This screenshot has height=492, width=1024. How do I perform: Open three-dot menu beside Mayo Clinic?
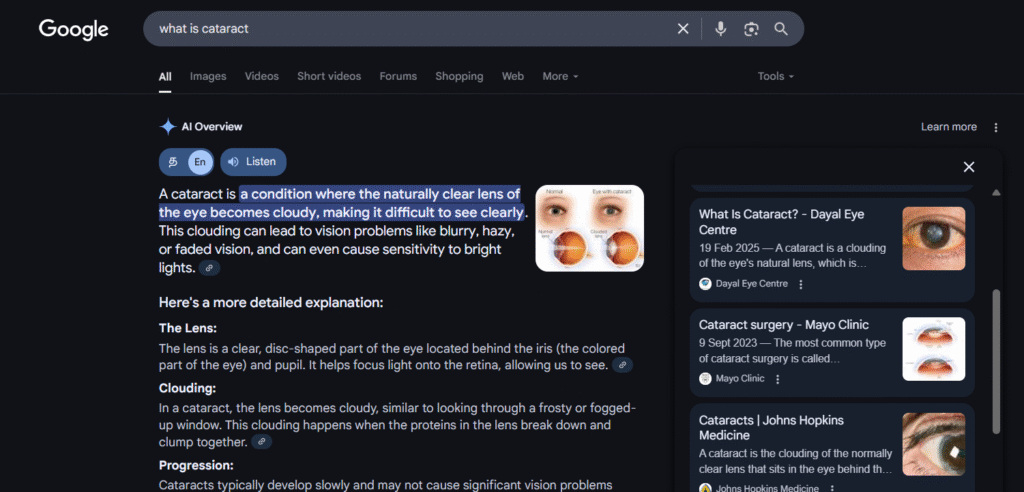pos(778,379)
